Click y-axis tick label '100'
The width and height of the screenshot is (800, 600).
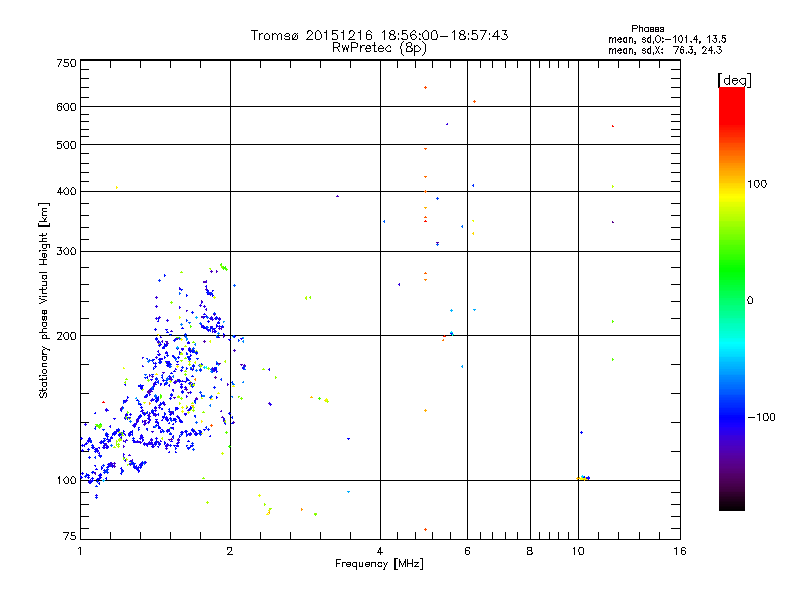point(66,481)
